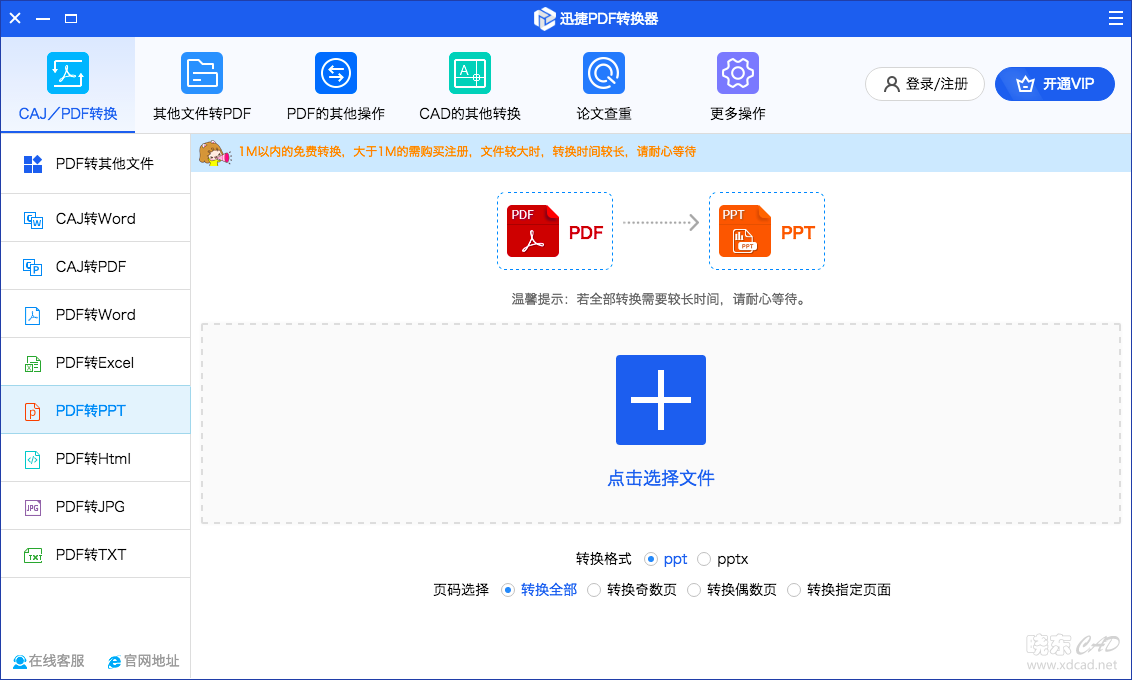Viewport: 1132px width, 680px height.
Task: Click the PDF转Html sidebar icon
Action: point(32,460)
